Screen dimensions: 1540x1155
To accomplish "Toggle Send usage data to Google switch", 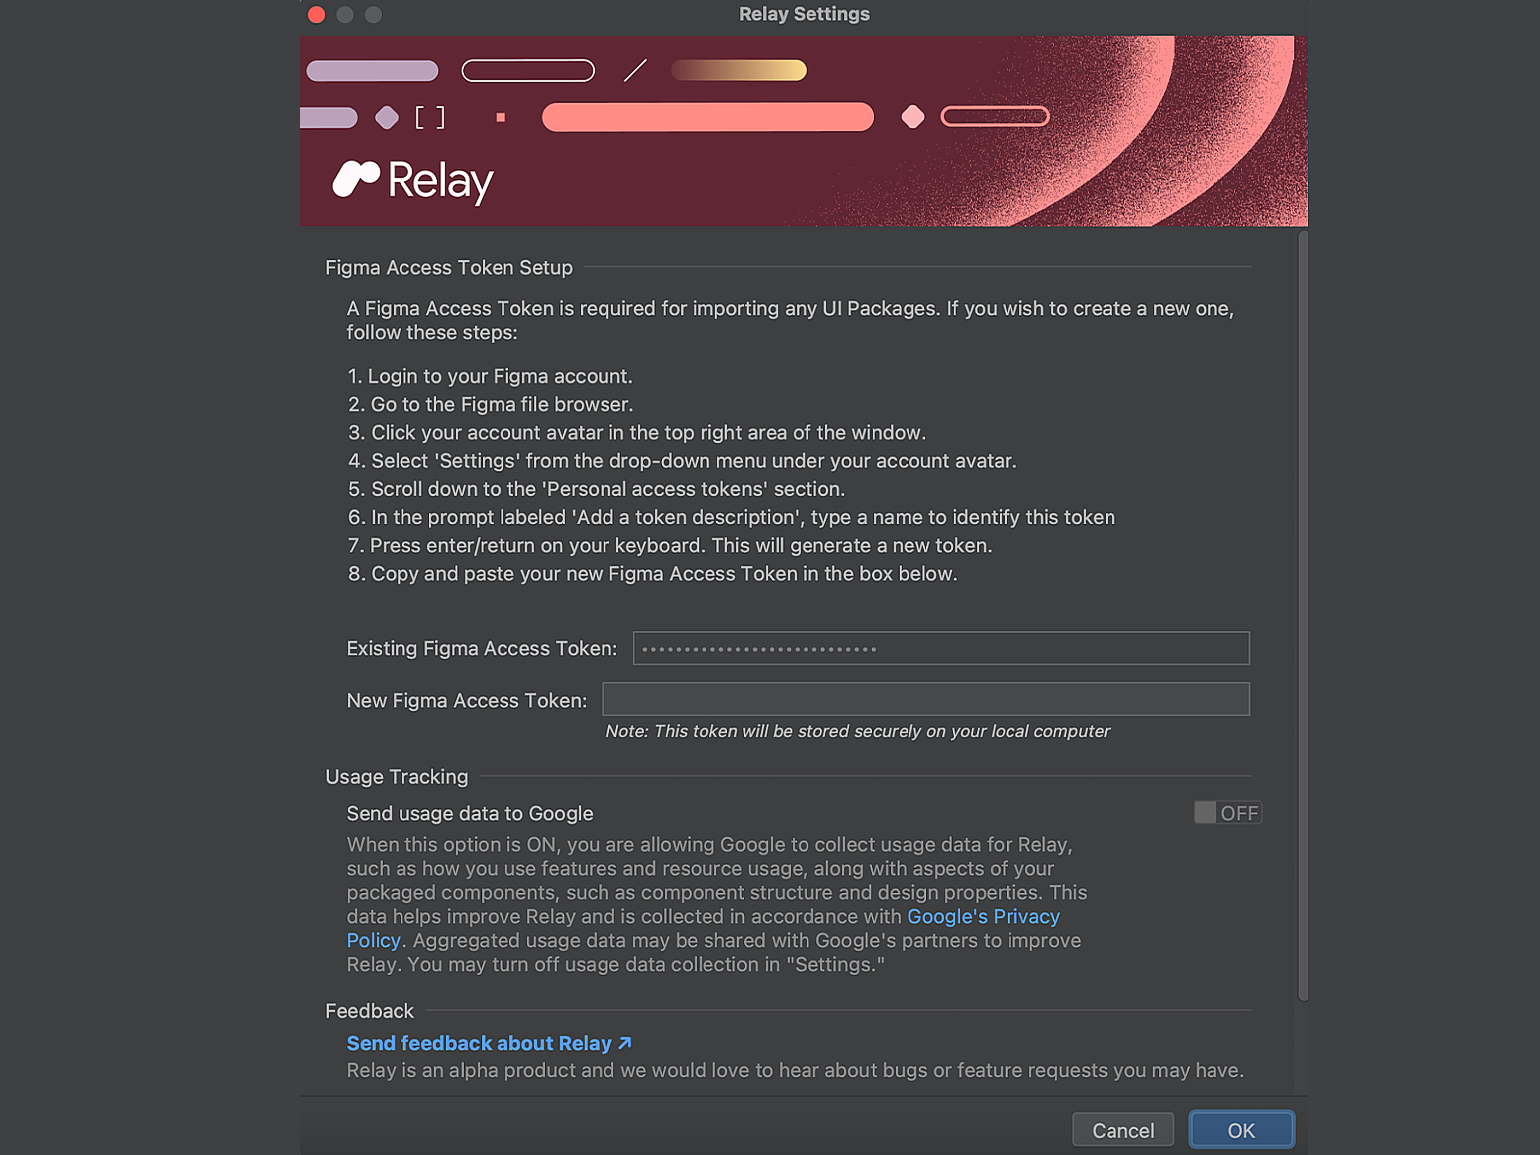I will (1228, 813).
